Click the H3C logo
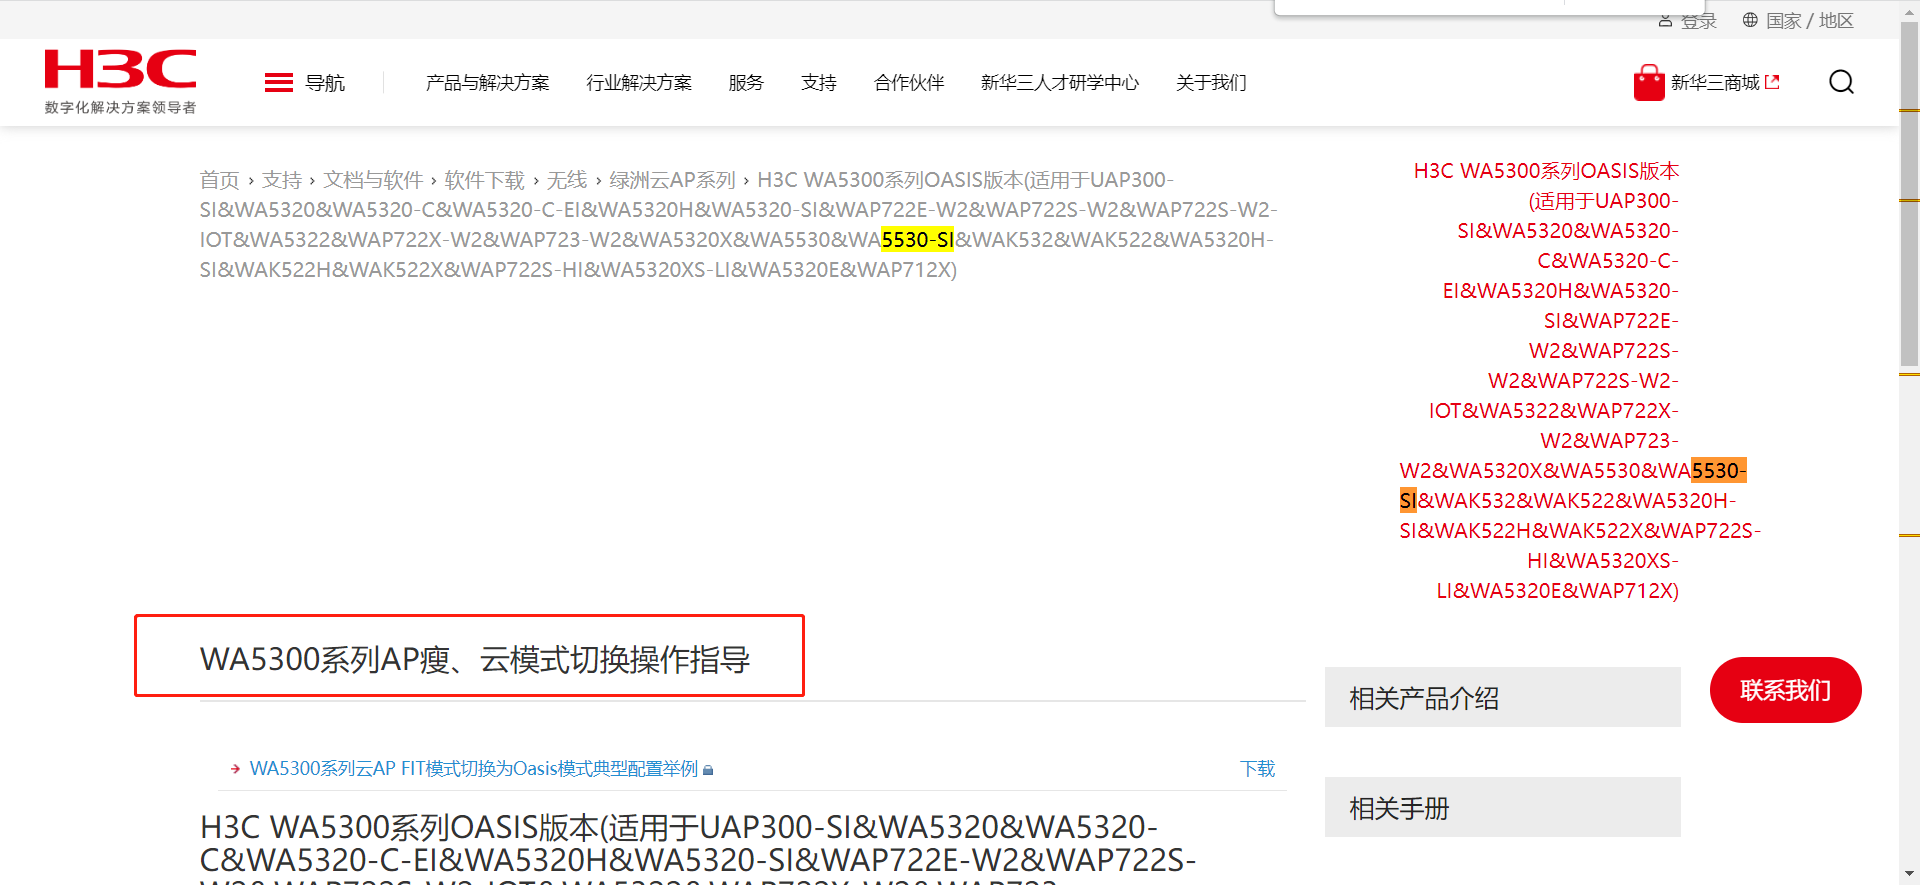This screenshot has width=1920, height=885. [120, 69]
